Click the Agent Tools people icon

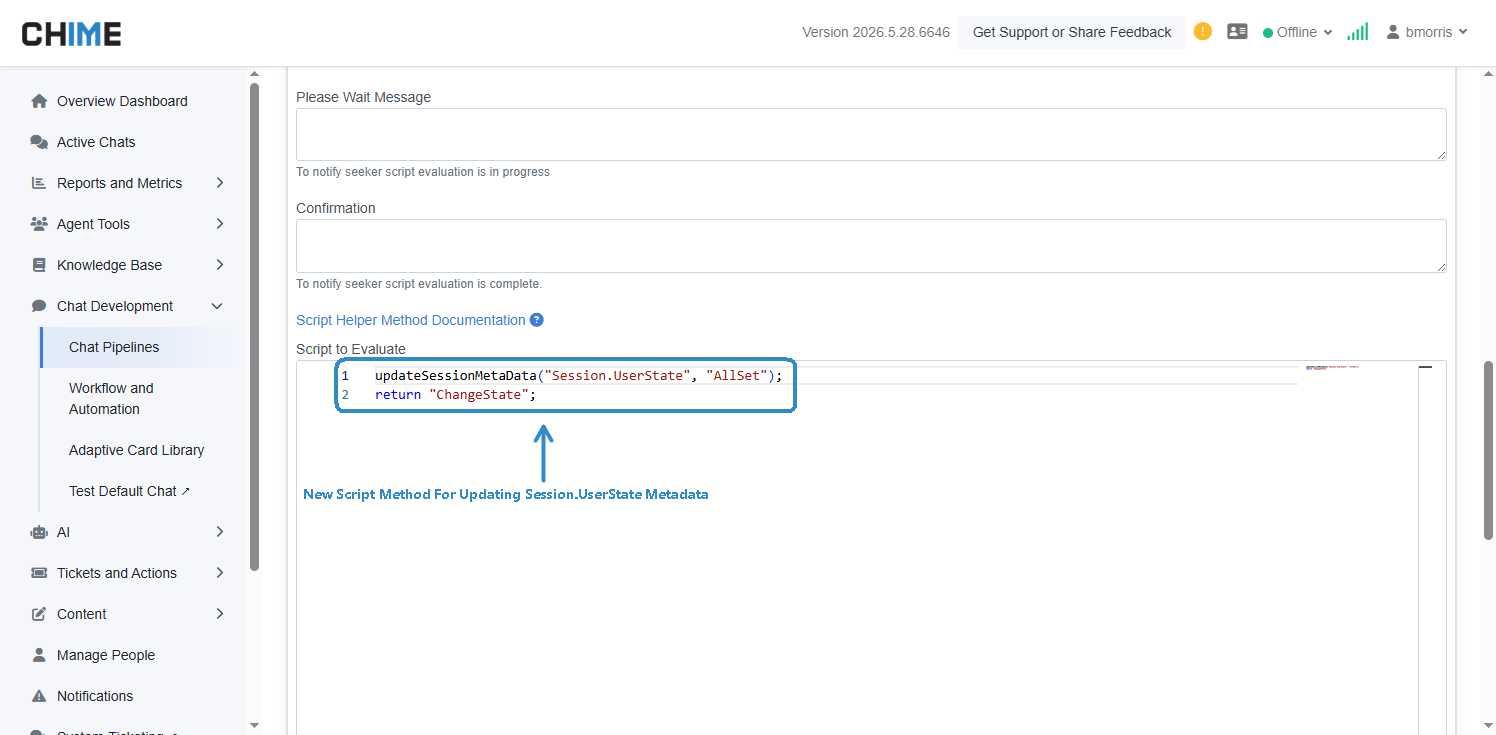(39, 224)
